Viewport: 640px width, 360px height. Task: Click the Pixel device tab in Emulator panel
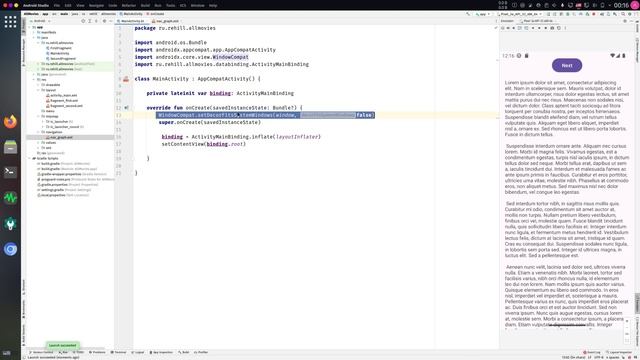[538, 21]
